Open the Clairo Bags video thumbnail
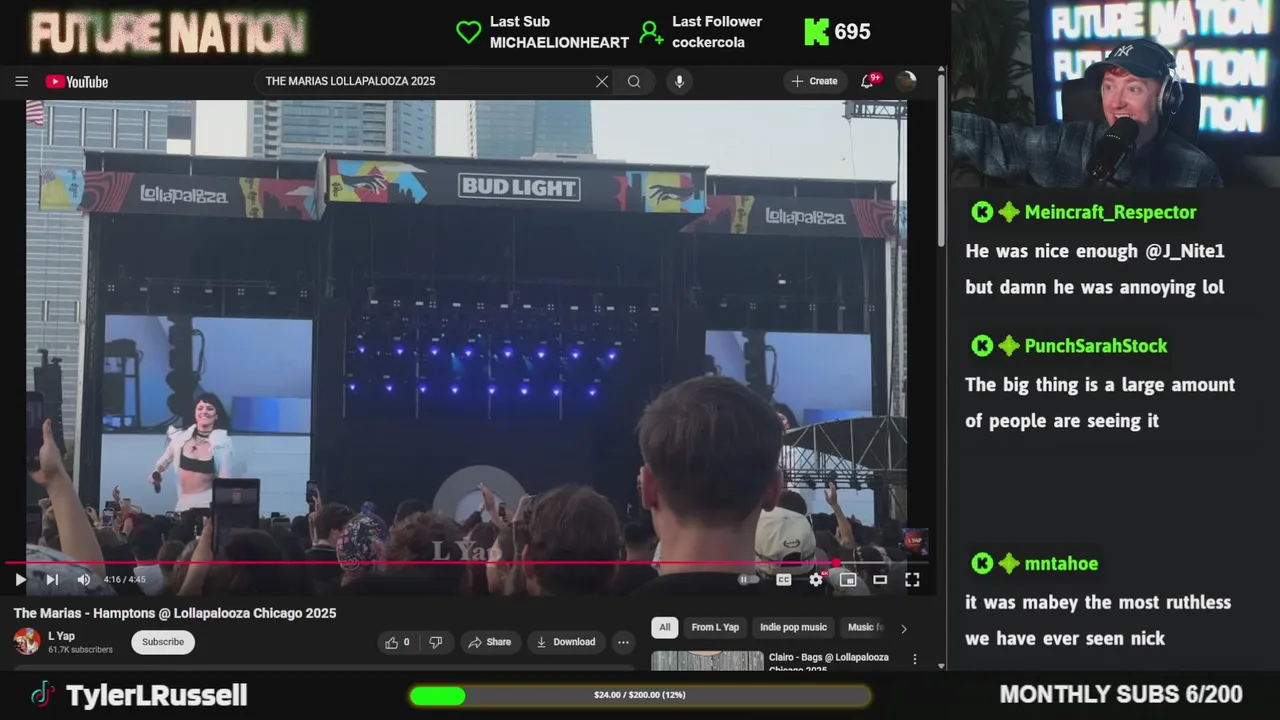 [x=707, y=661]
